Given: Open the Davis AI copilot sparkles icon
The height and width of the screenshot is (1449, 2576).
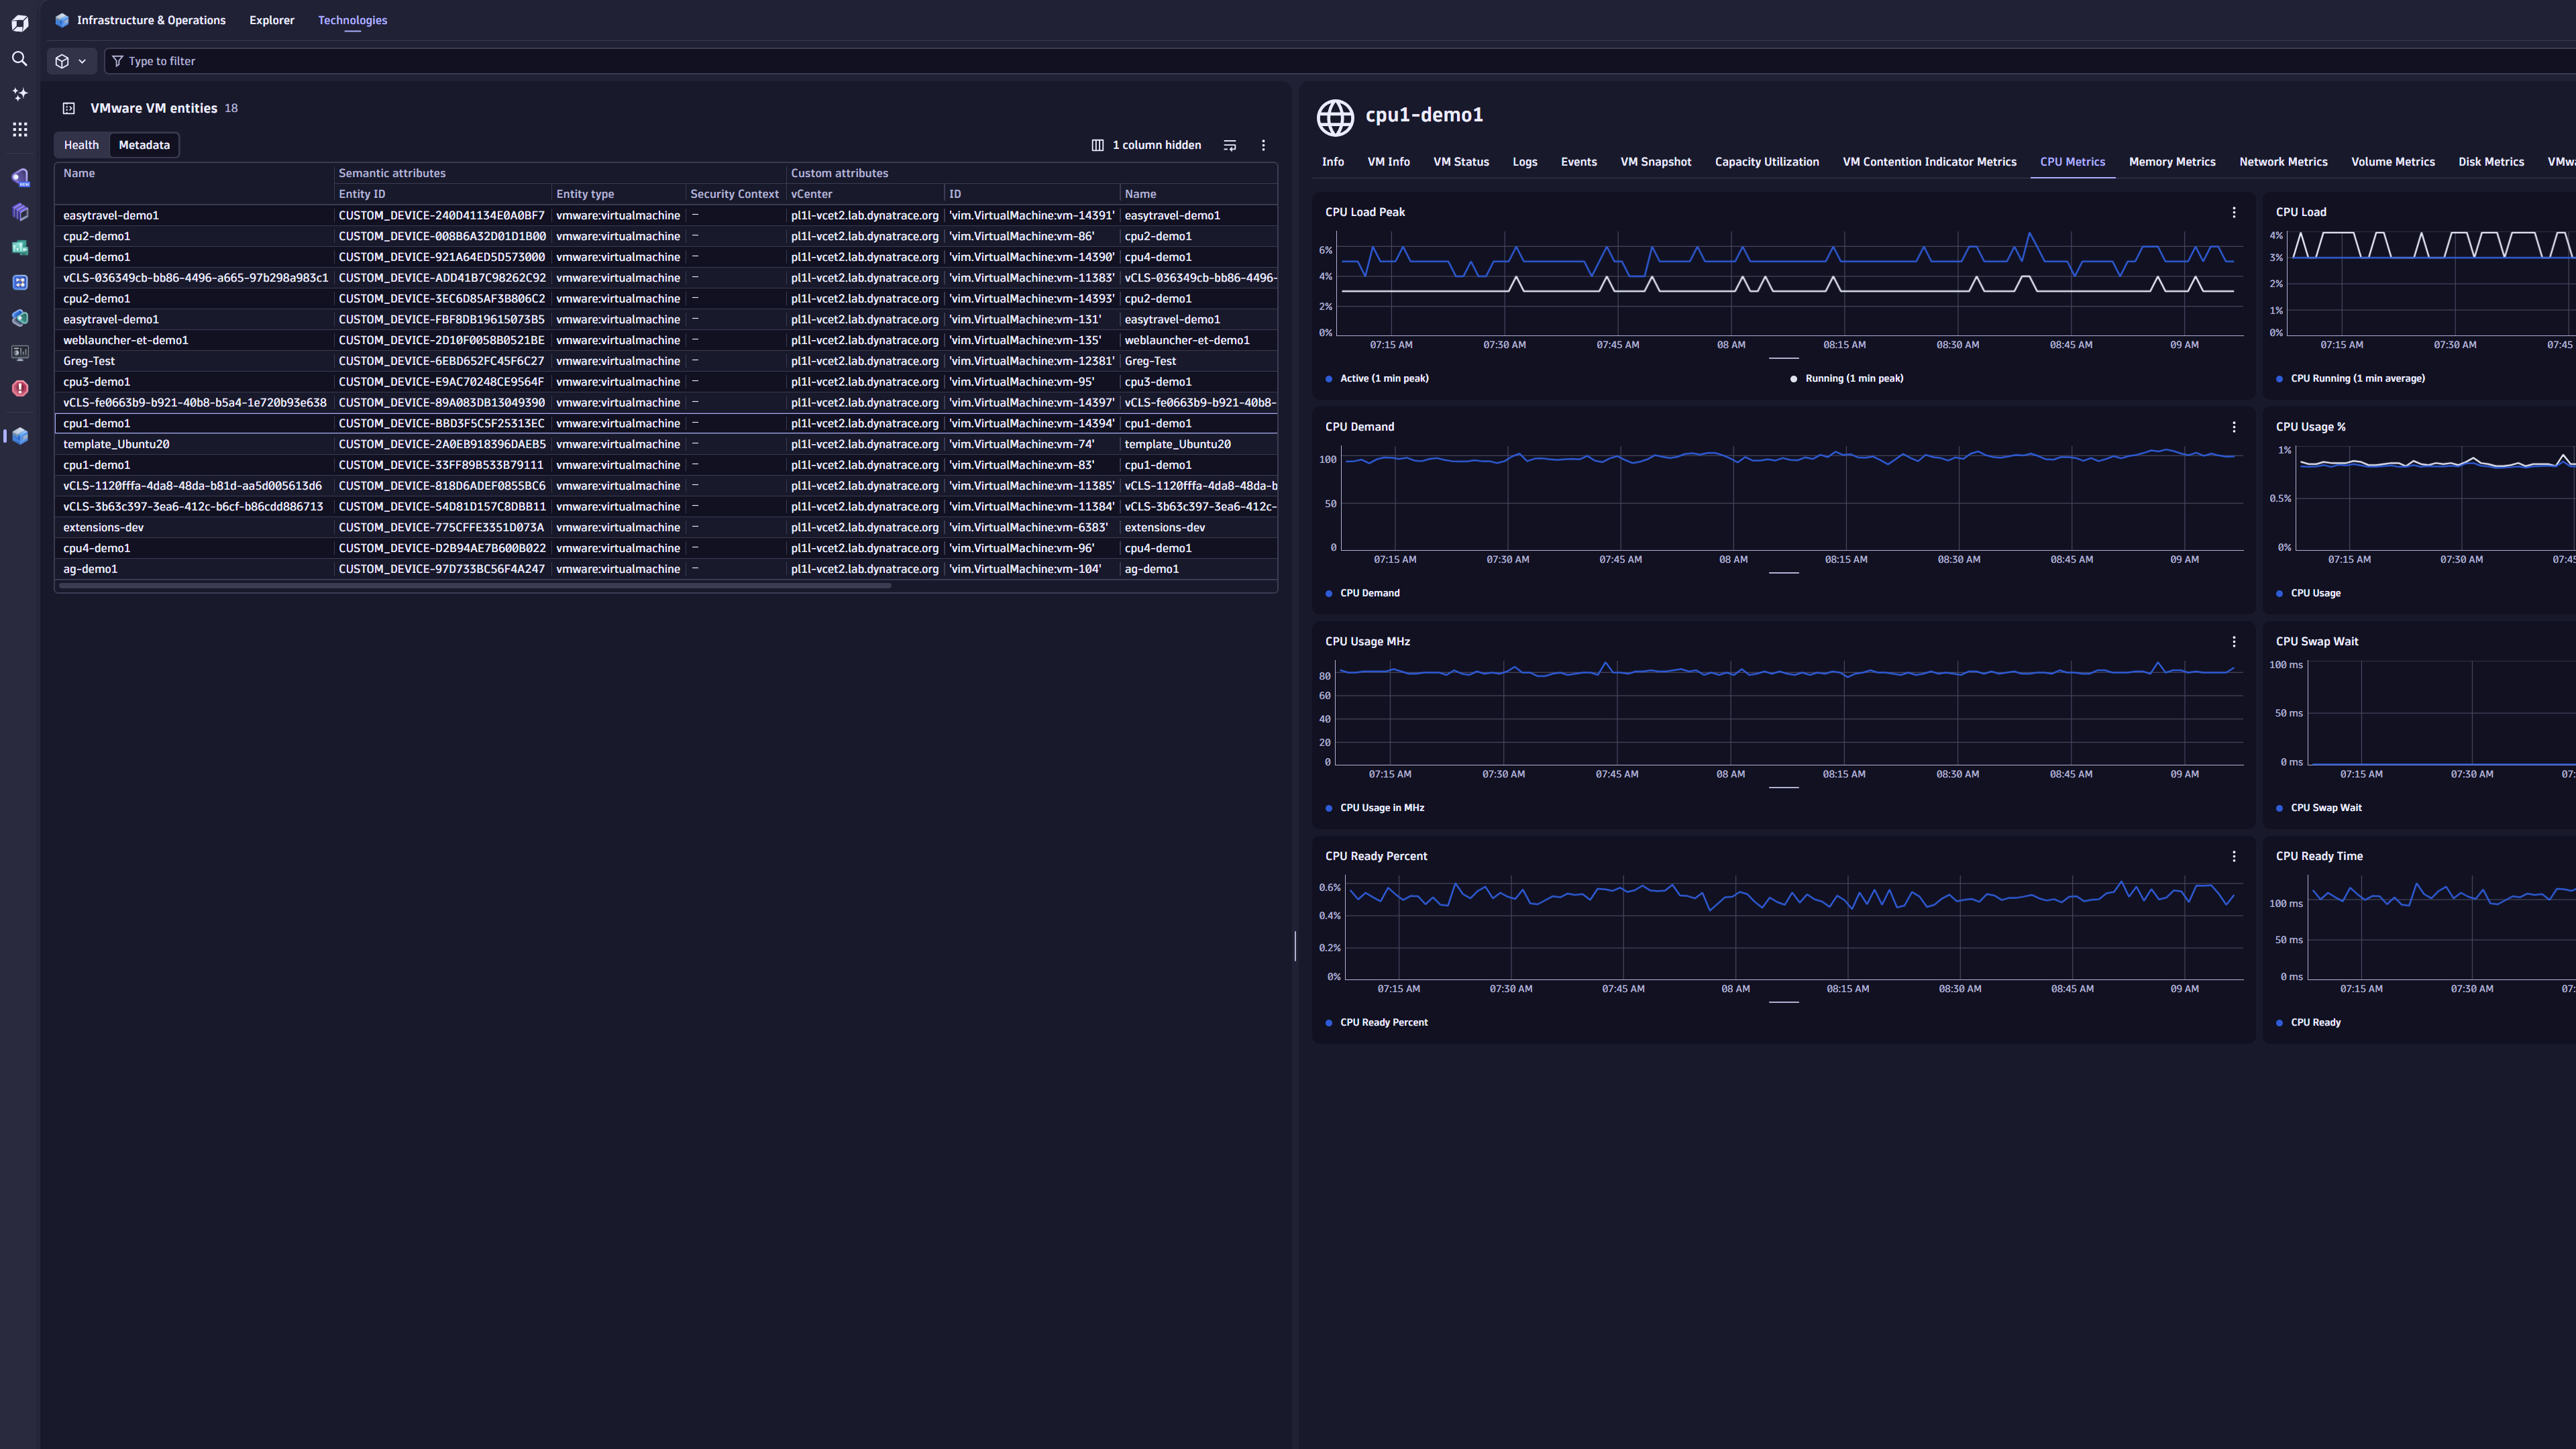Looking at the screenshot, I should click(x=19, y=93).
